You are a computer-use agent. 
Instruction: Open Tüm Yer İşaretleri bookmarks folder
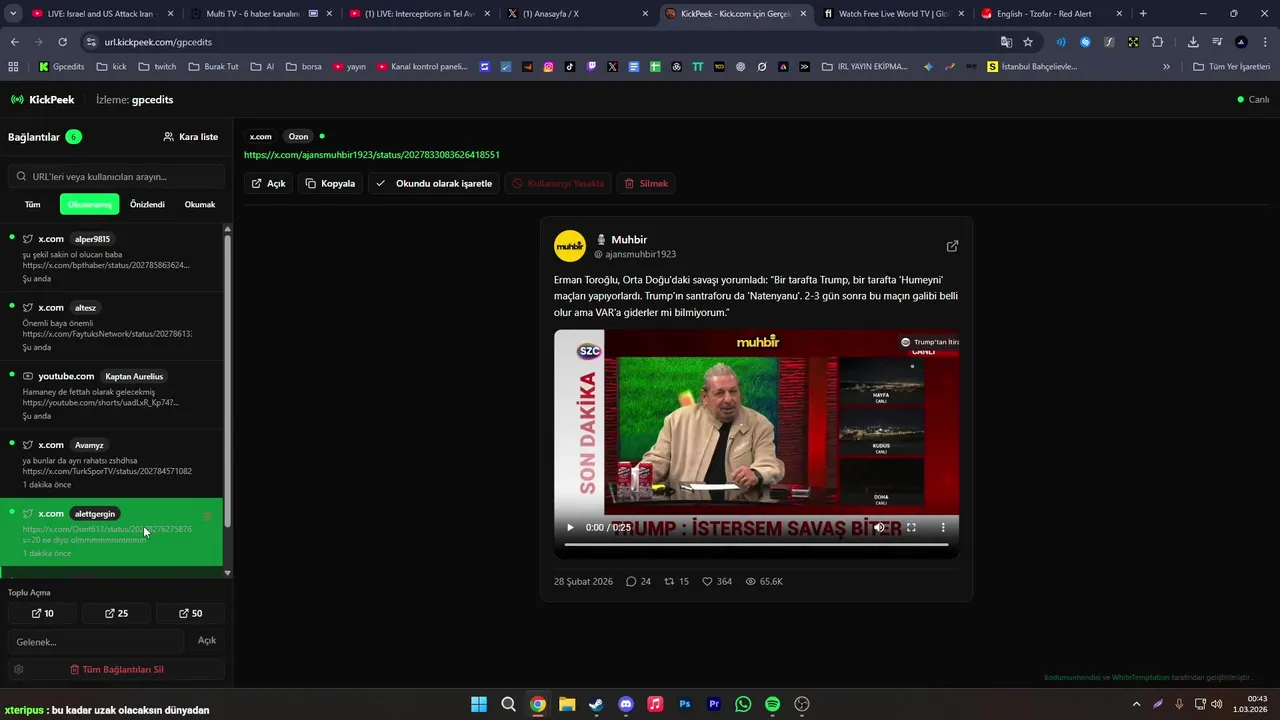pyautogui.click(x=1232, y=67)
